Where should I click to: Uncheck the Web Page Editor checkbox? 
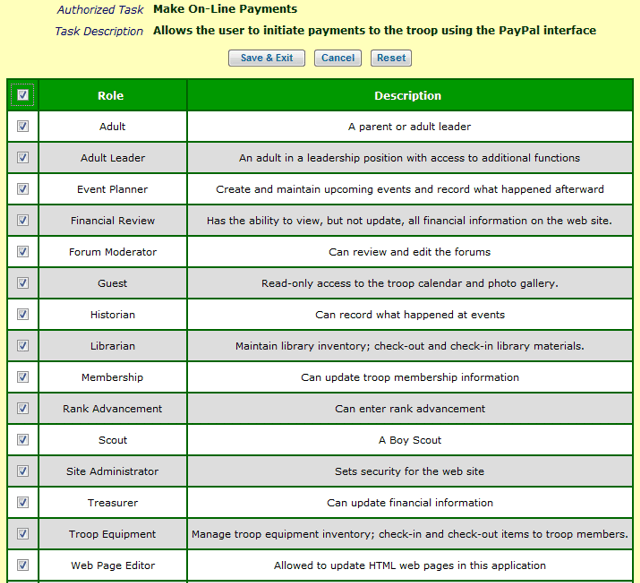point(23,565)
